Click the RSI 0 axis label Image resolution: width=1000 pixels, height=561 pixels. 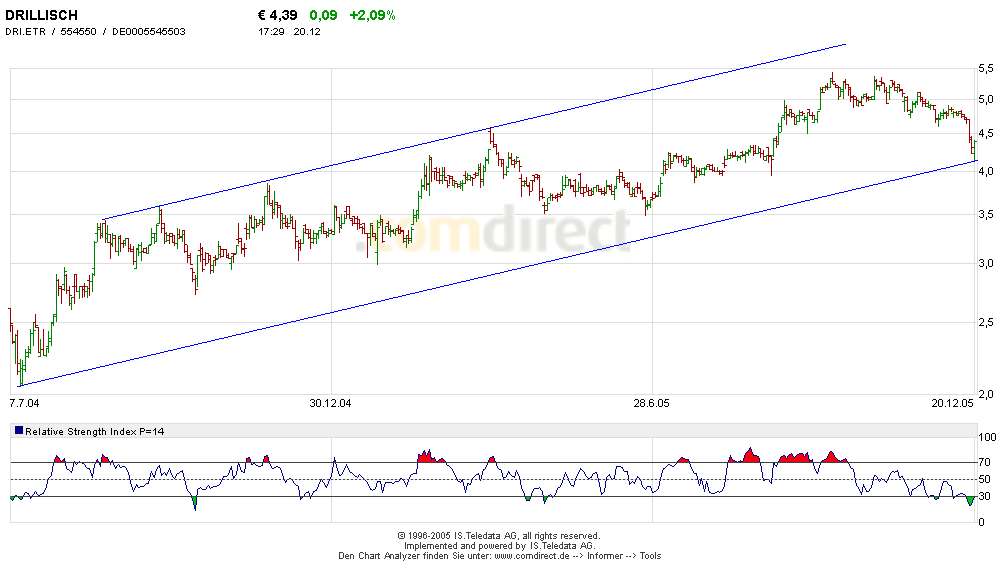coord(982,523)
